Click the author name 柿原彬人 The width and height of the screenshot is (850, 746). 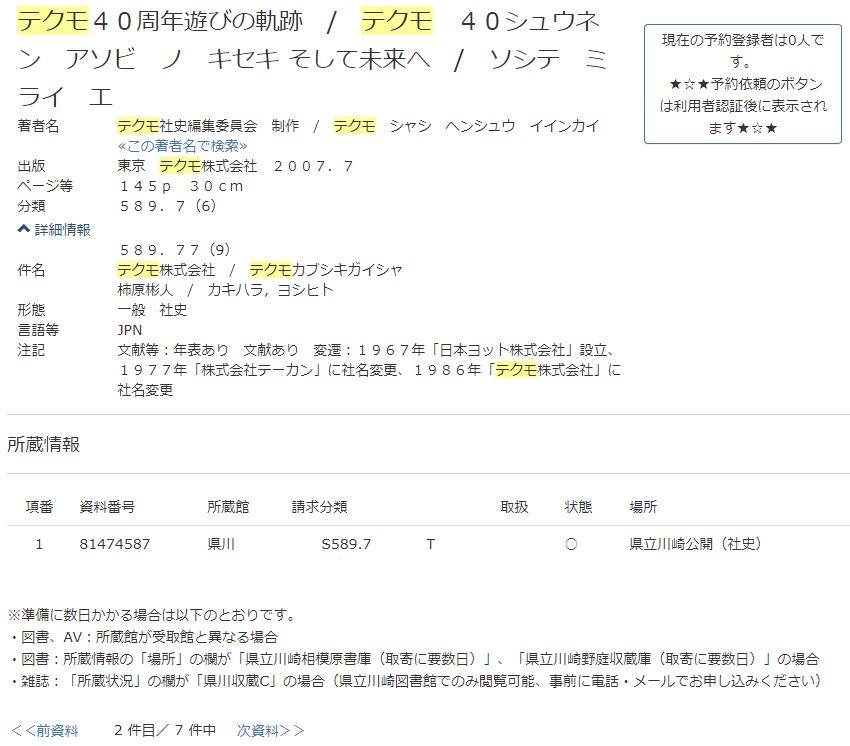tap(140, 291)
